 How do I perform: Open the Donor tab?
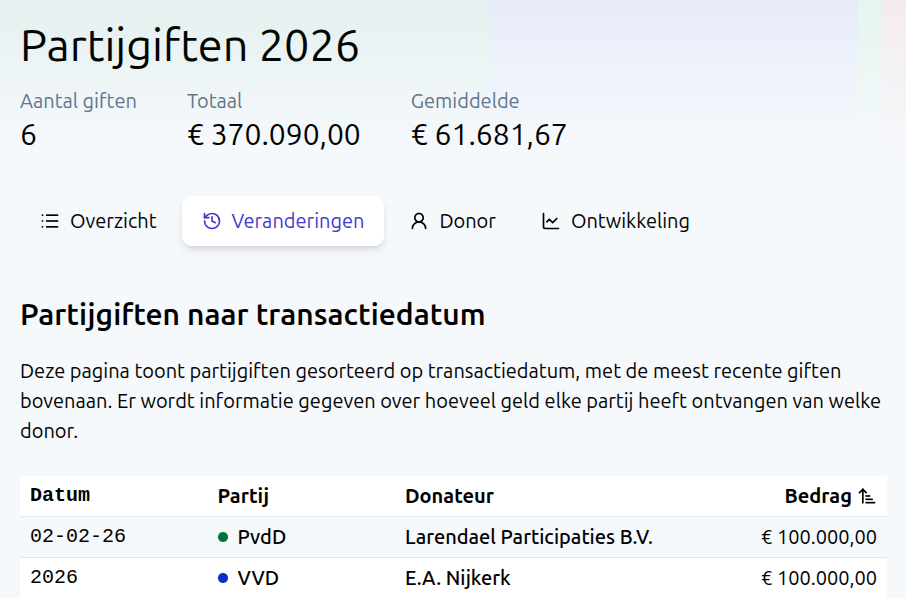pos(453,221)
